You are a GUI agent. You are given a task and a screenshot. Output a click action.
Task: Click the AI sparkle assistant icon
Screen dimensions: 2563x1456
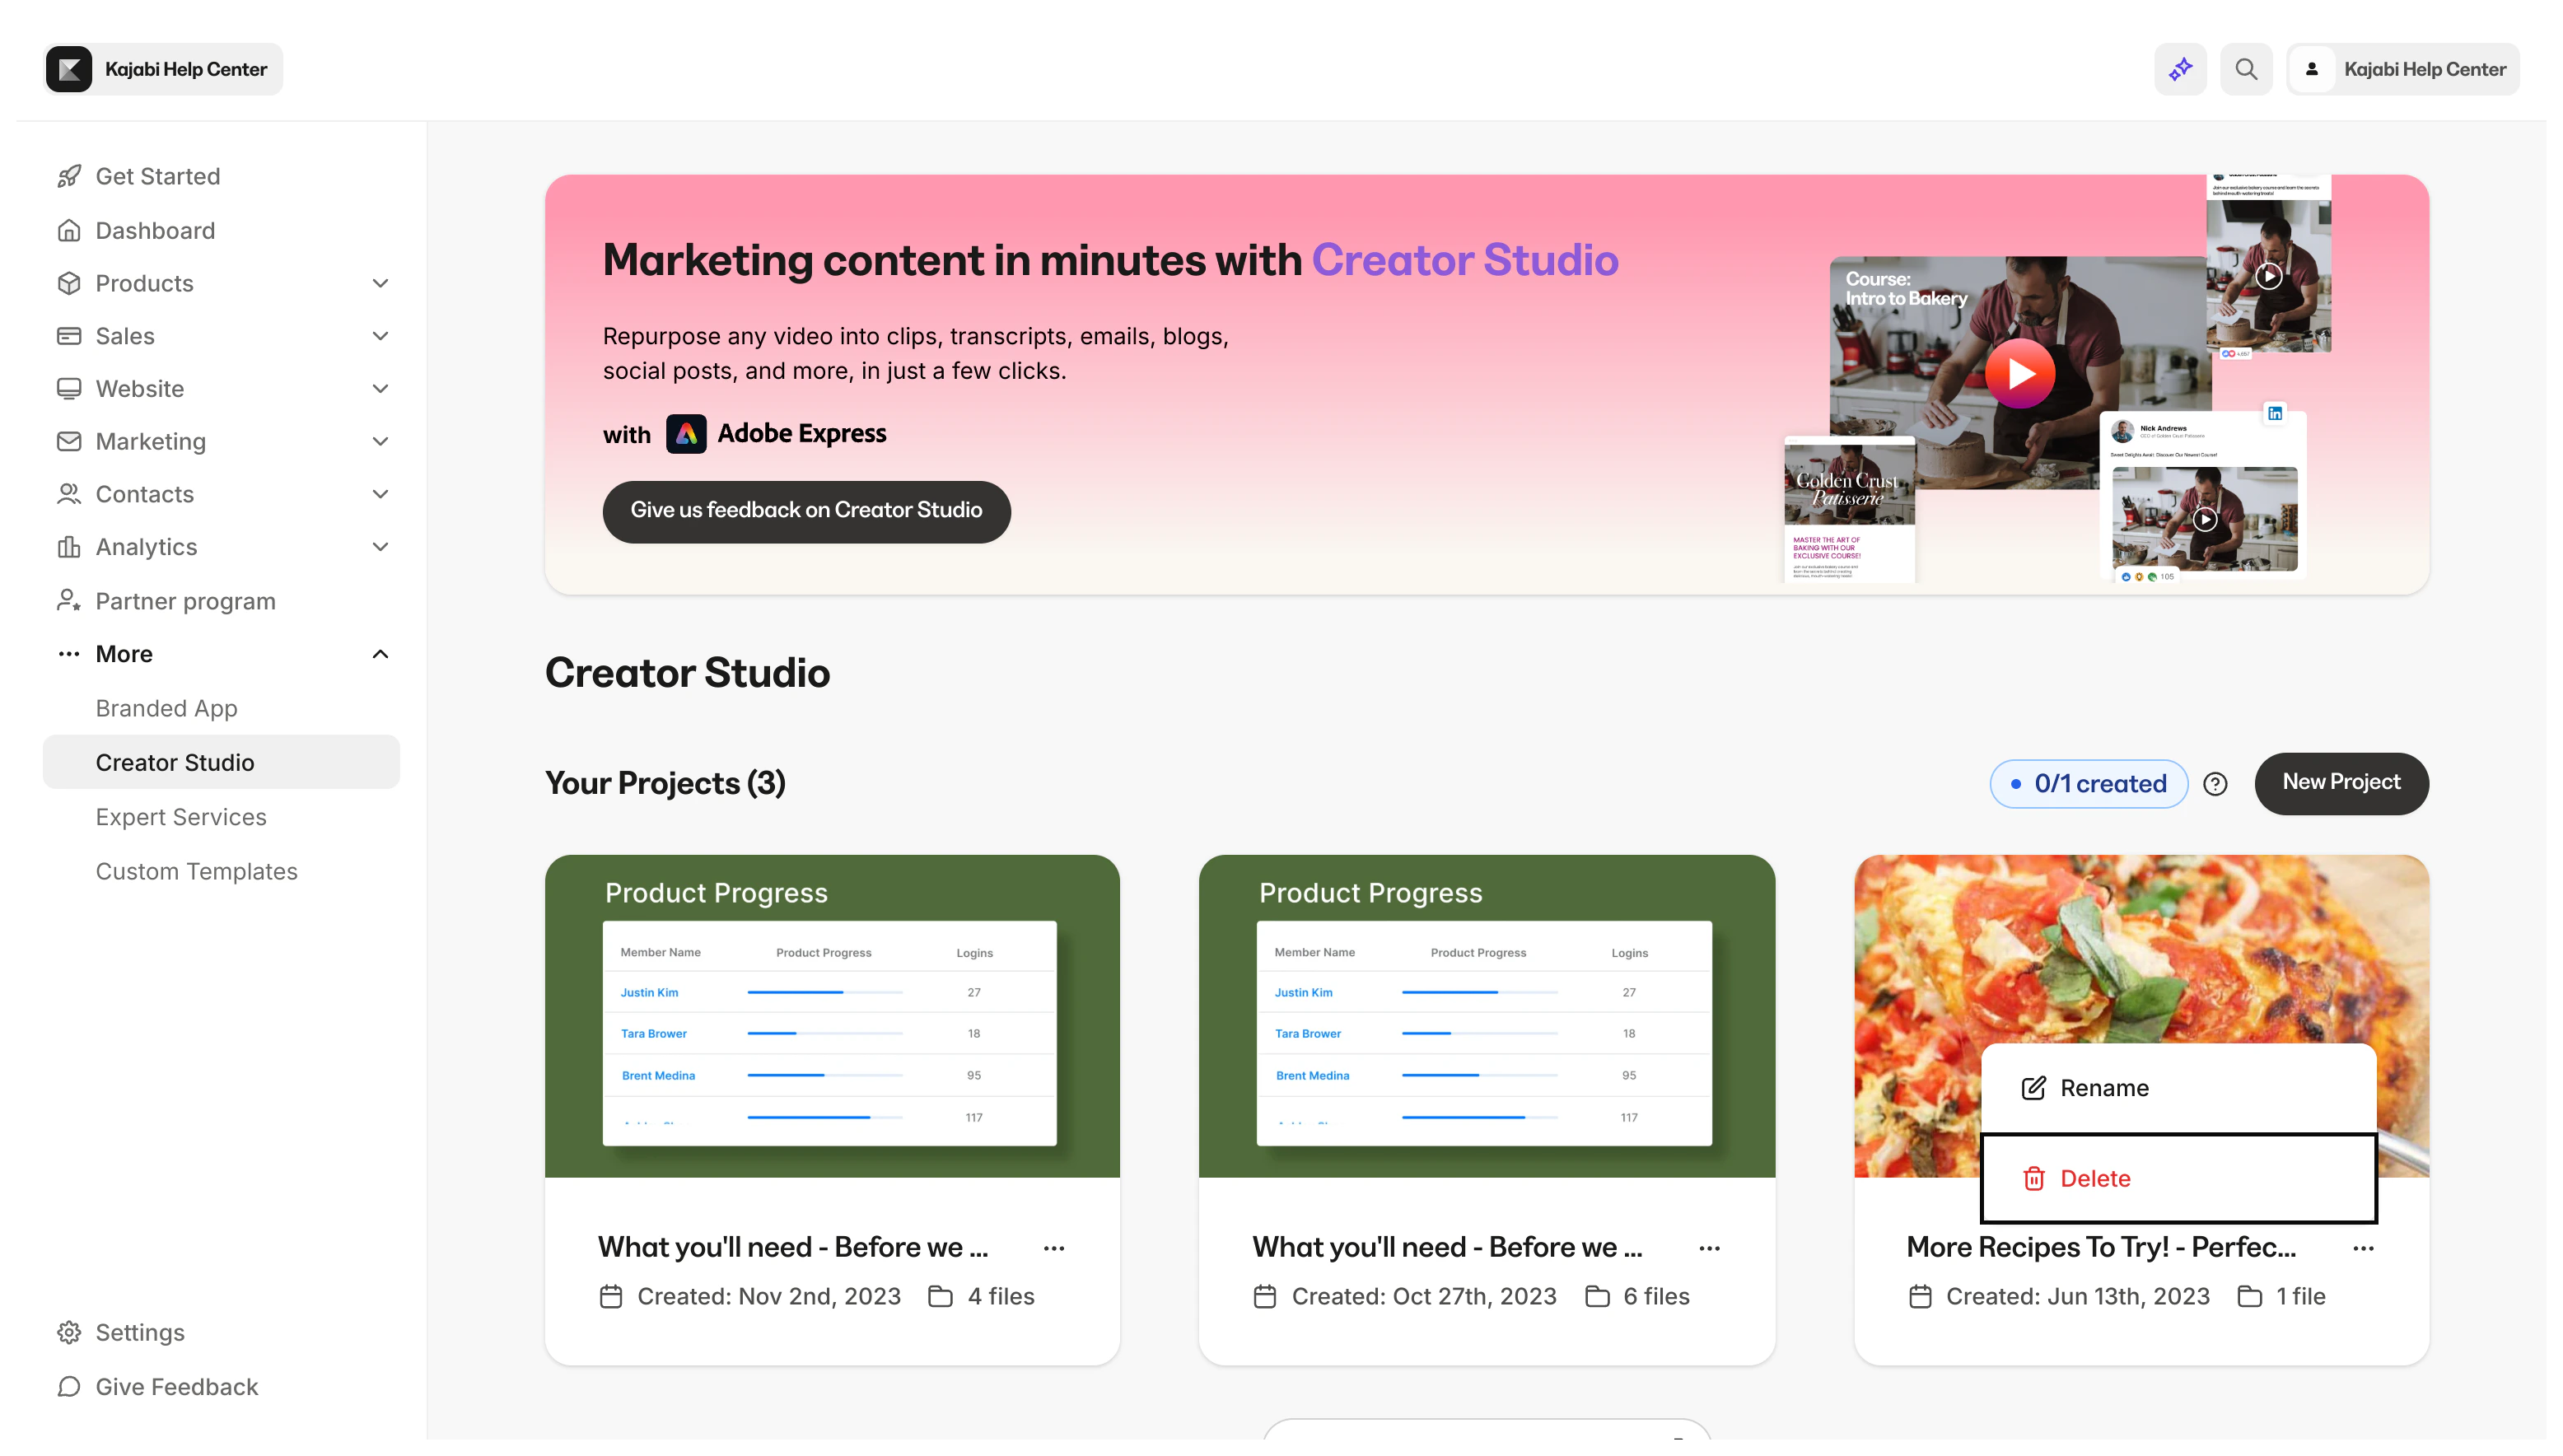(x=2180, y=69)
